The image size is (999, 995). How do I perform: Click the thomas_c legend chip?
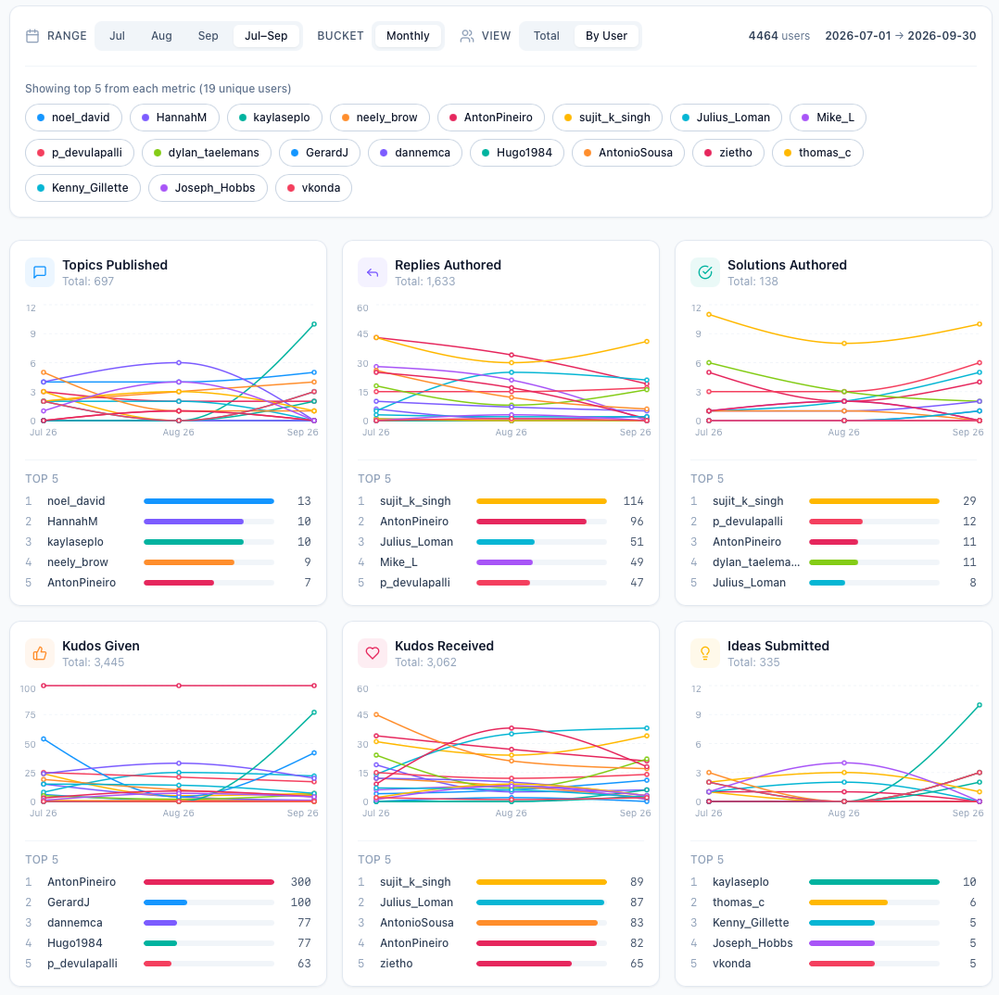818,153
